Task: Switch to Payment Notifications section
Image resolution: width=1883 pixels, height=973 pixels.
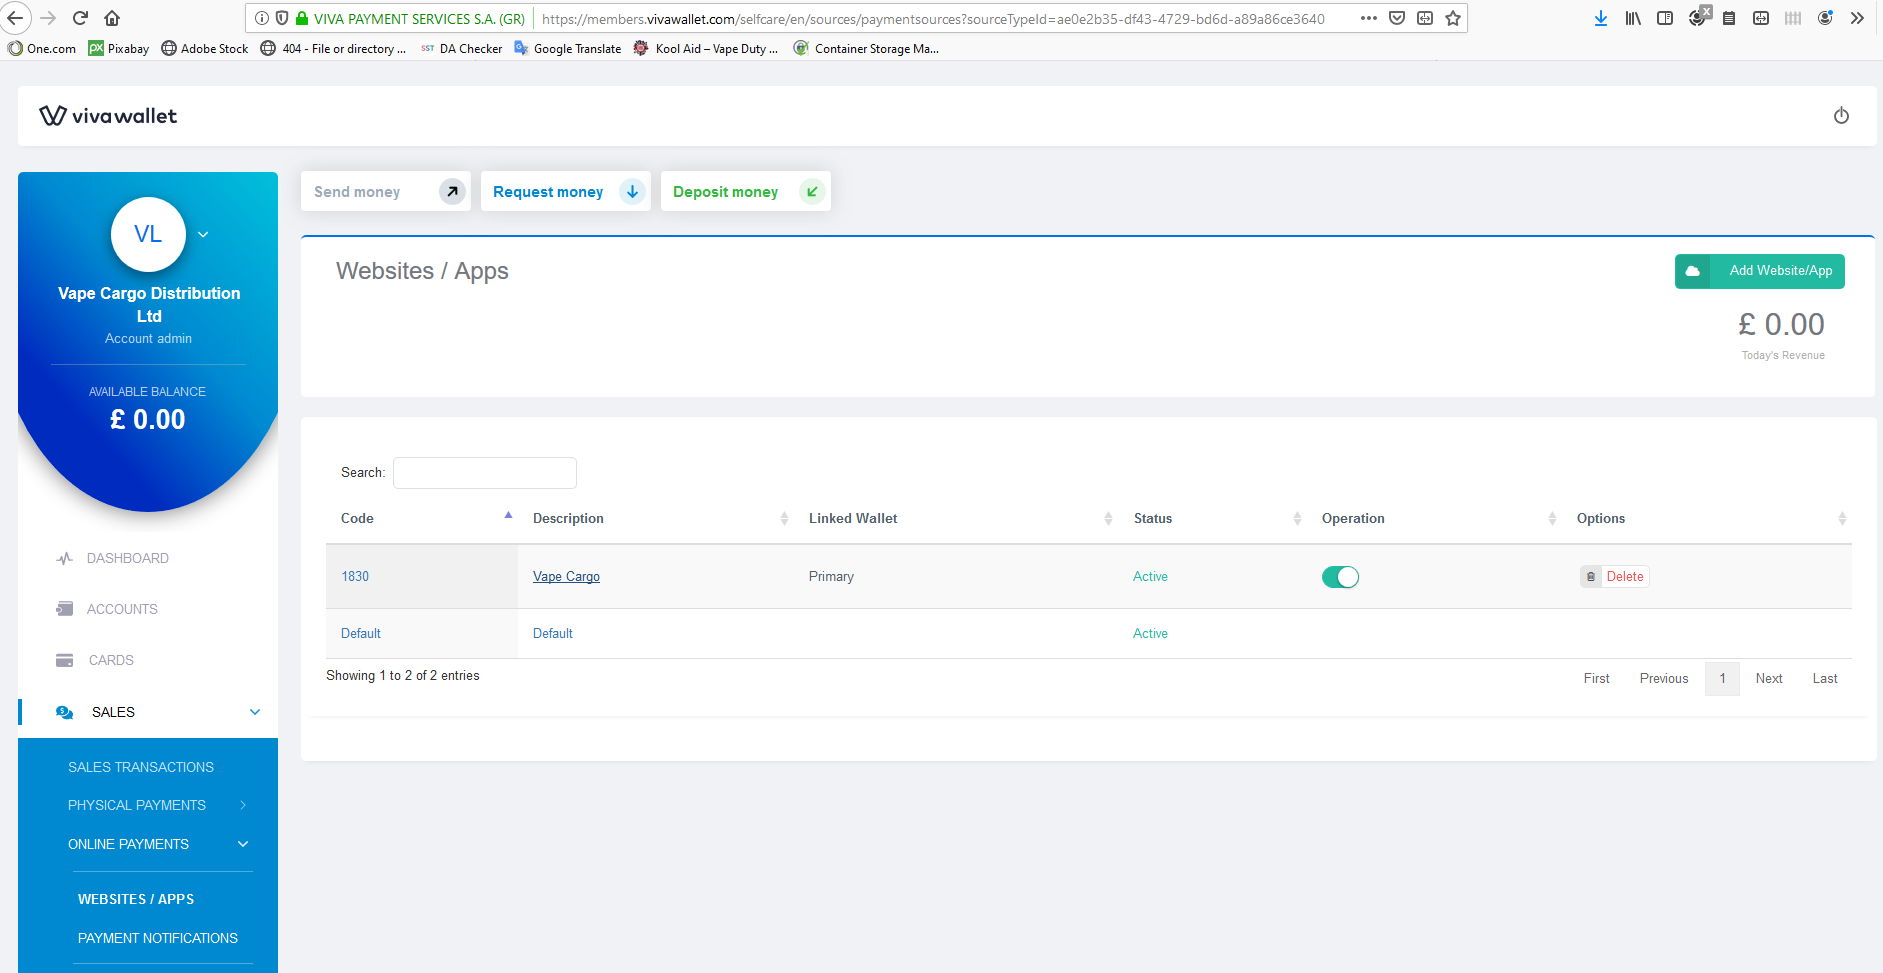Action: pyautogui.click(x=157, y=938)
